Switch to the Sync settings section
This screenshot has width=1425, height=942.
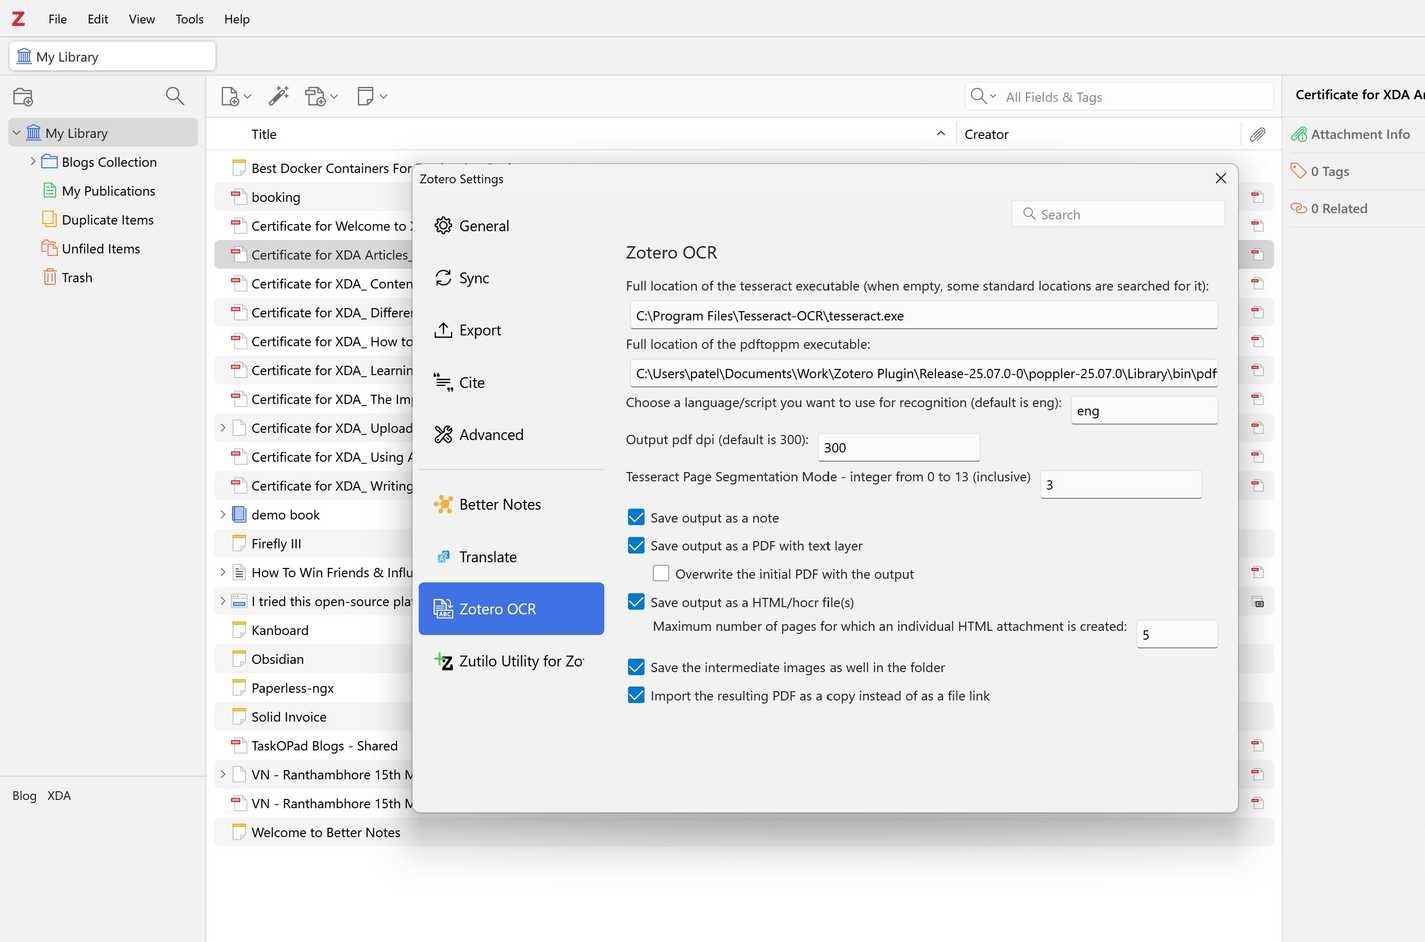[x=473, y=278]
